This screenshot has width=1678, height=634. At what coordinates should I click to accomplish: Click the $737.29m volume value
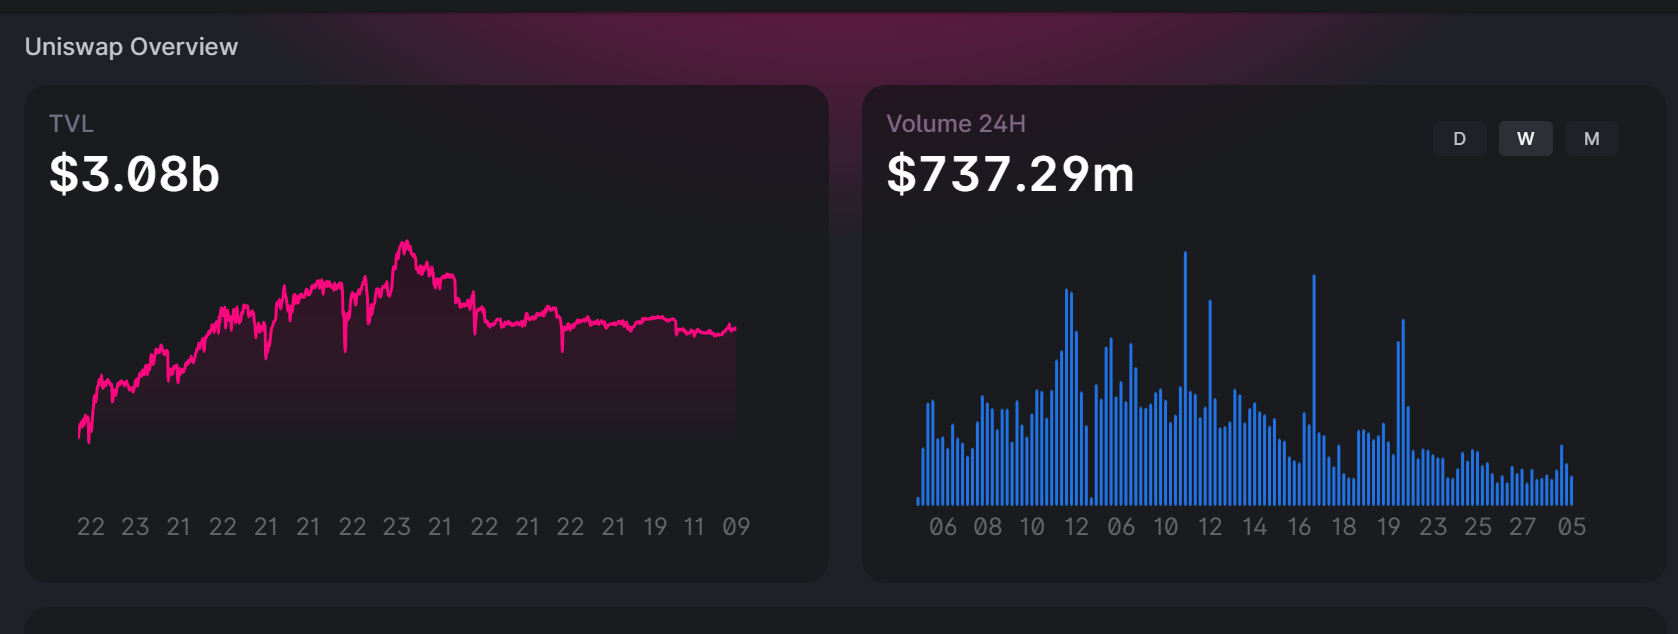(x=1010, y=174)
